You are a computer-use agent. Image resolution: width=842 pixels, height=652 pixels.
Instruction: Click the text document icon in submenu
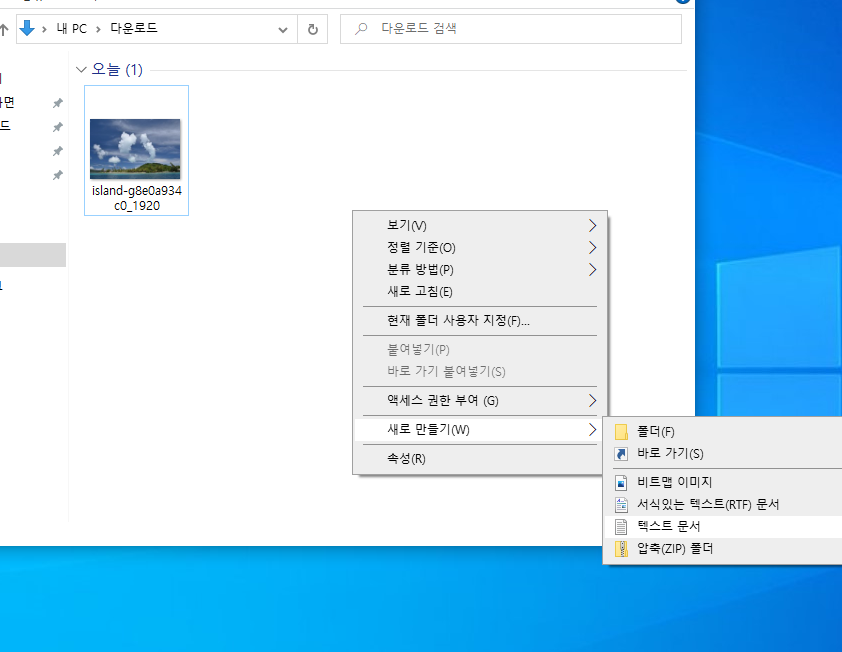coord(621,527)
